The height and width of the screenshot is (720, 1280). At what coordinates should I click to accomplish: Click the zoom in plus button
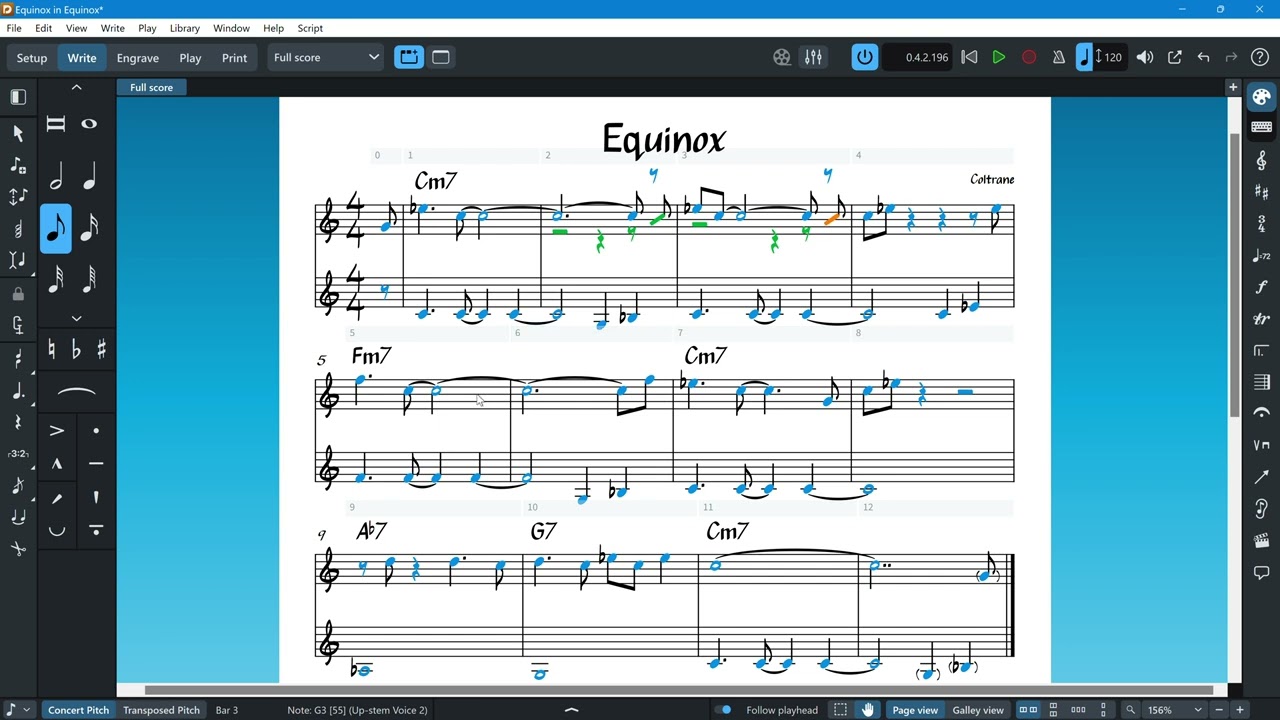click(1240, 710)
